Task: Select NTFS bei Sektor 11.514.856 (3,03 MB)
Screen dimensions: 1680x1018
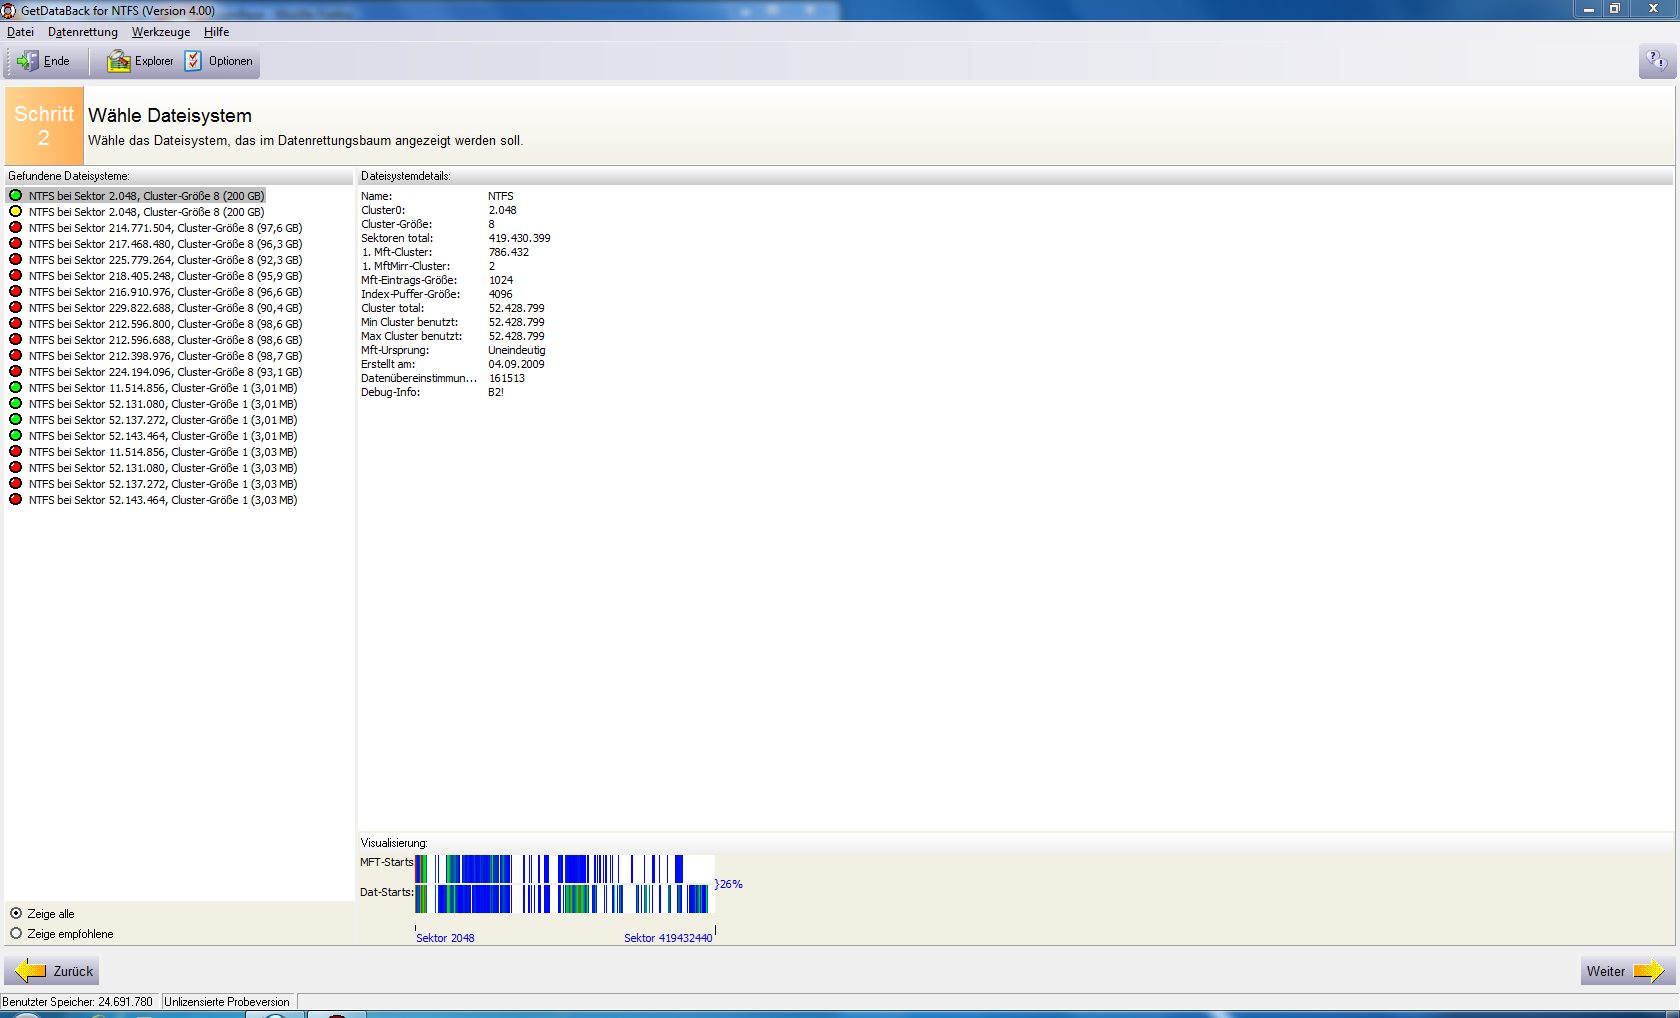Action: click(x=163, y=452)
